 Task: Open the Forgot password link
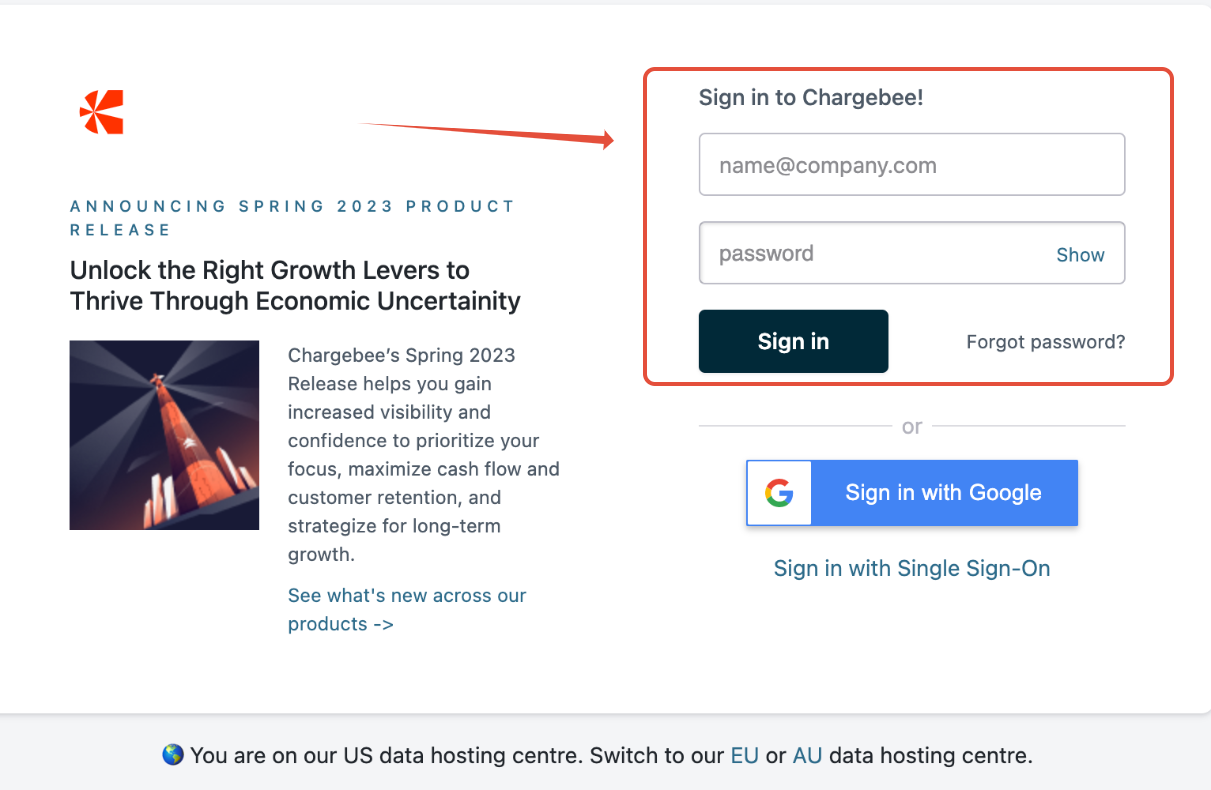pyautogui.click(x=1045, y=342)
